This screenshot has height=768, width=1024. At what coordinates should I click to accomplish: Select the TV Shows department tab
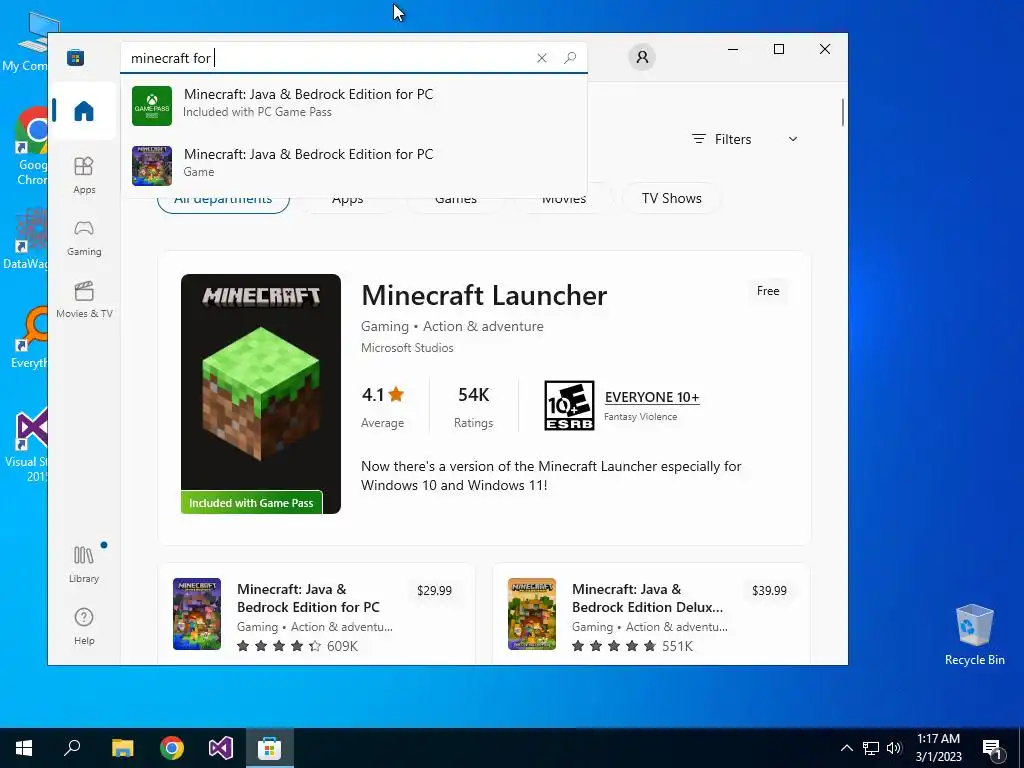point(671,198)
